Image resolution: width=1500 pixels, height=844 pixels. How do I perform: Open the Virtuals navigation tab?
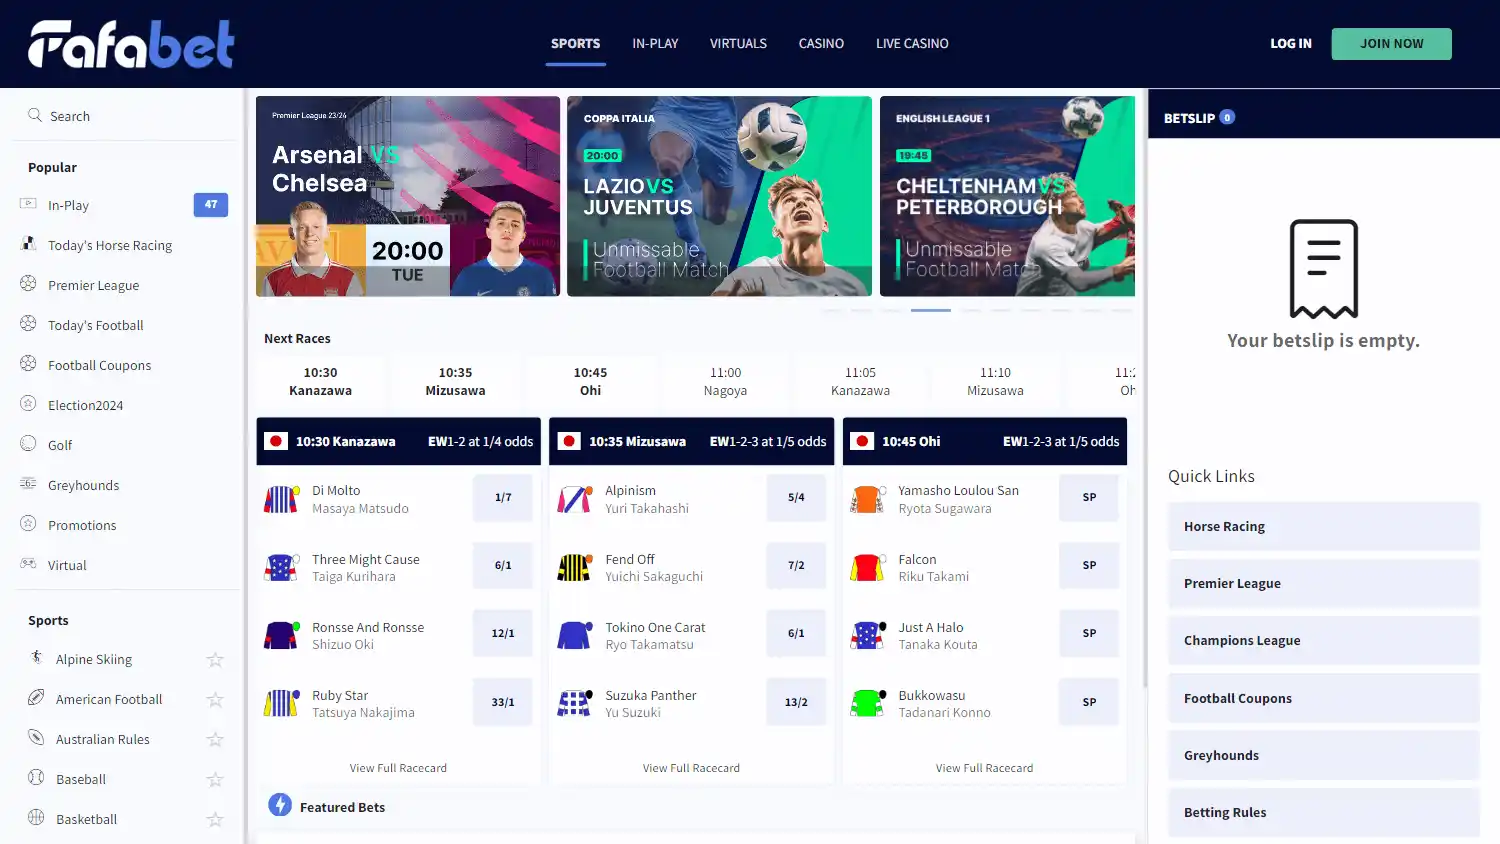point(738,44)
